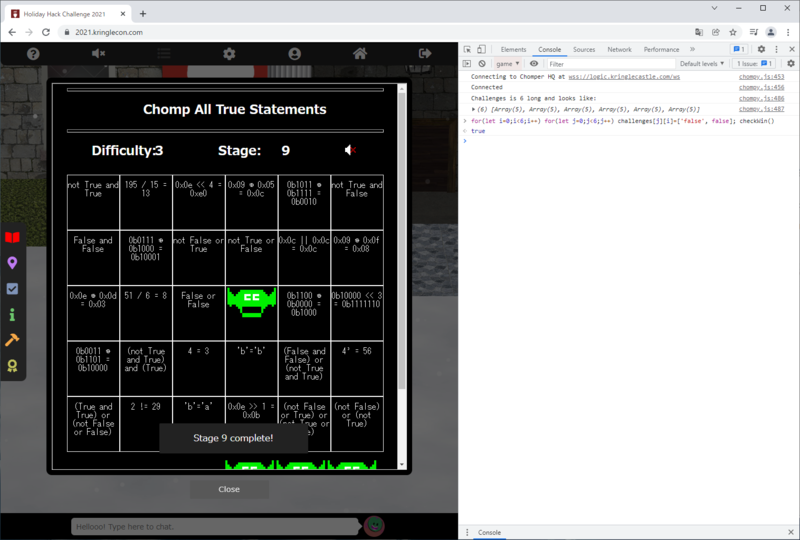Click the home icon in game bar
Screen dimensions: 800x540
pos(360,54)
